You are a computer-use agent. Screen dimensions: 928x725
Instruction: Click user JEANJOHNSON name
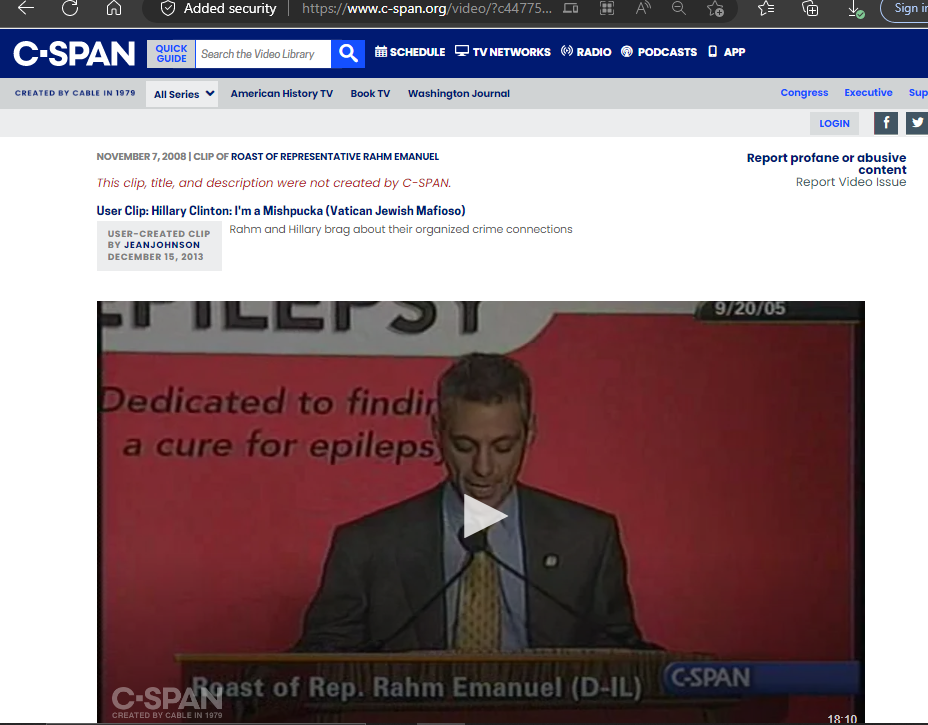pos(162,245)
